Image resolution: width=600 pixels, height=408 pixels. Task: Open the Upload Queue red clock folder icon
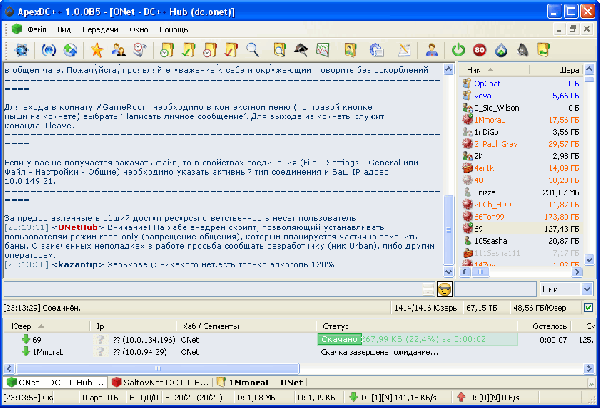coord(210,50)
